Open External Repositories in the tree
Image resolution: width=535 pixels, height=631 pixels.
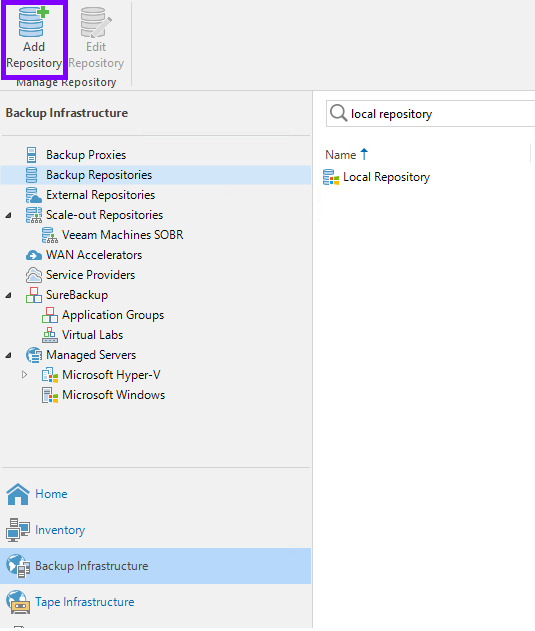[x=100, y=195]
